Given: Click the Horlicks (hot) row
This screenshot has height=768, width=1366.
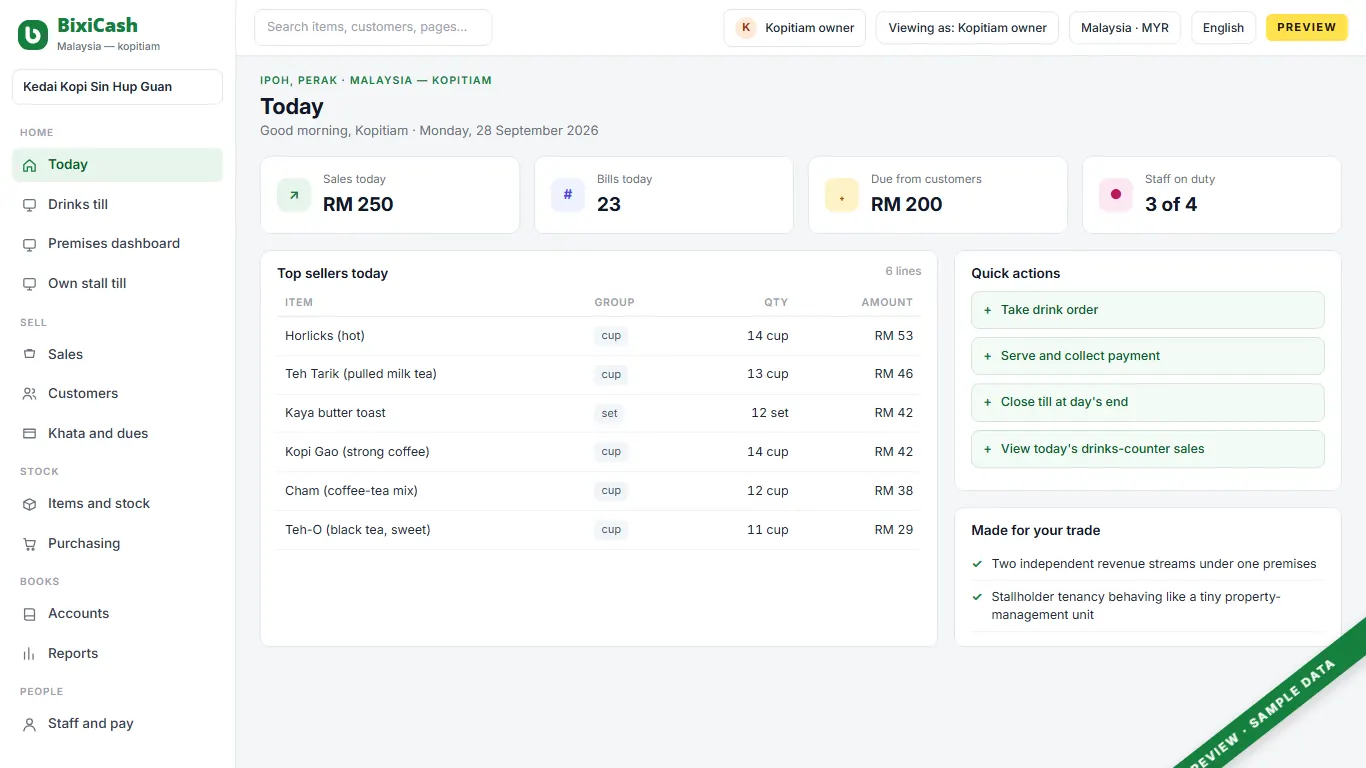Looking at the screenshot, I should click(x=599, y=336).
